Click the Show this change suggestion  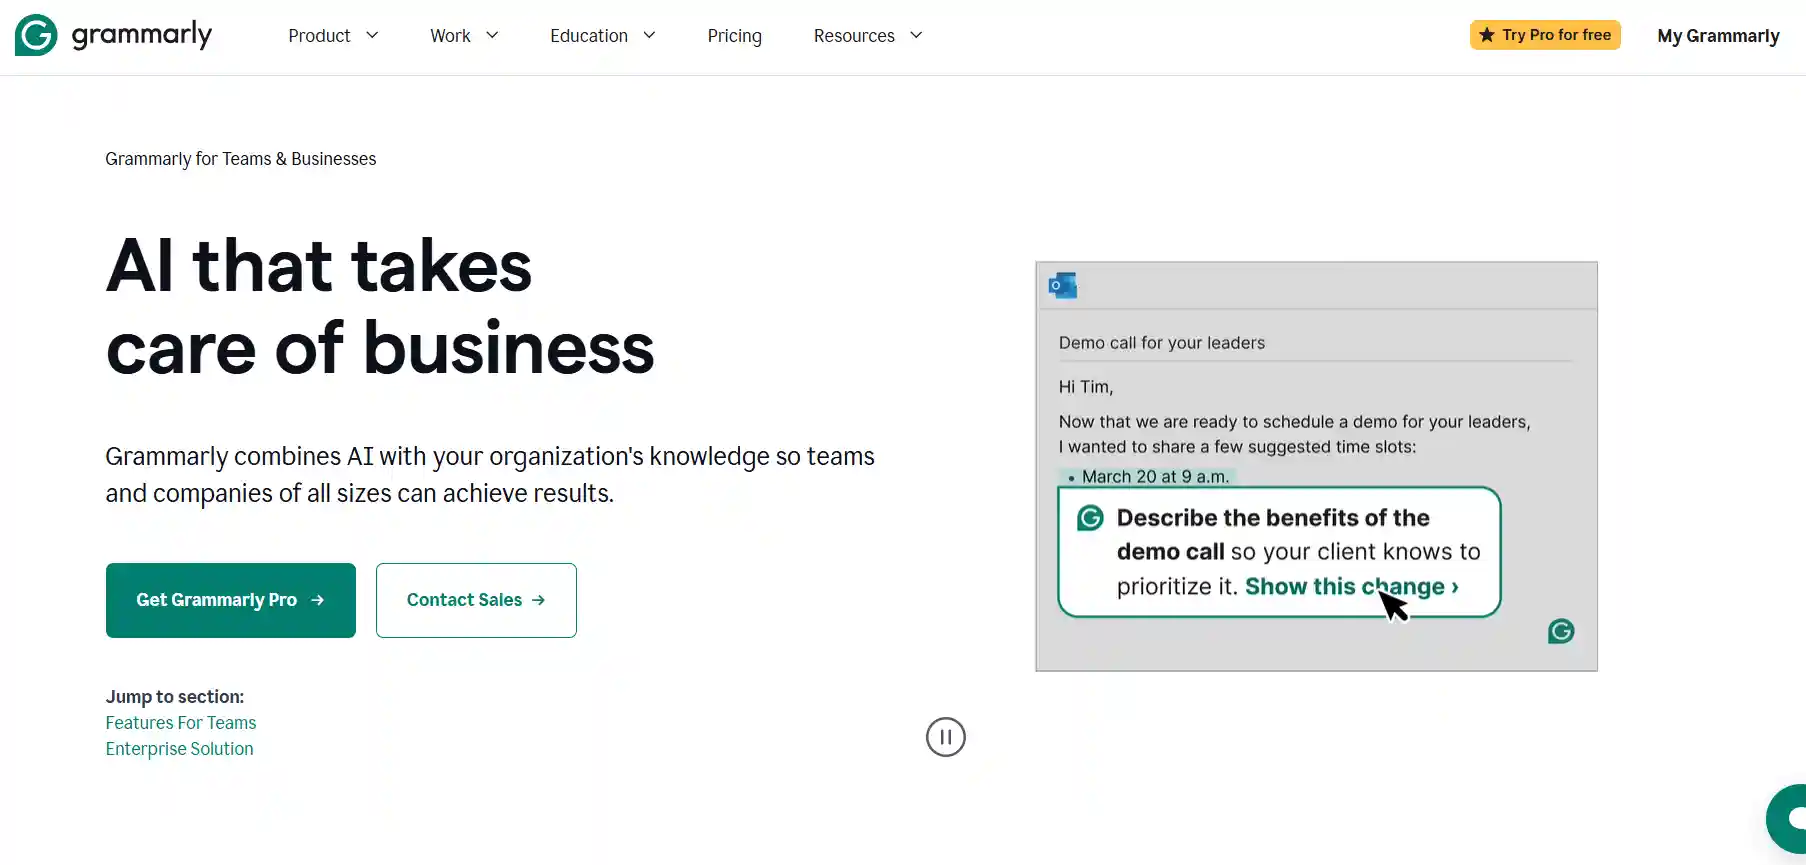(1348, 587)
